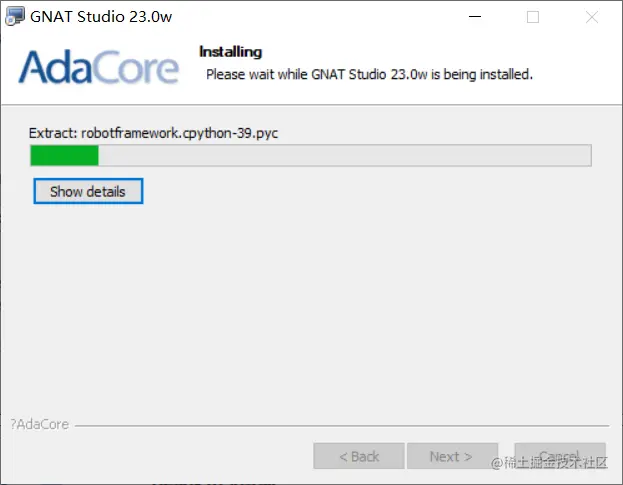
Task: Click the Extract robotframework.cpython-39.pyc status text
Action: point(153,133)
